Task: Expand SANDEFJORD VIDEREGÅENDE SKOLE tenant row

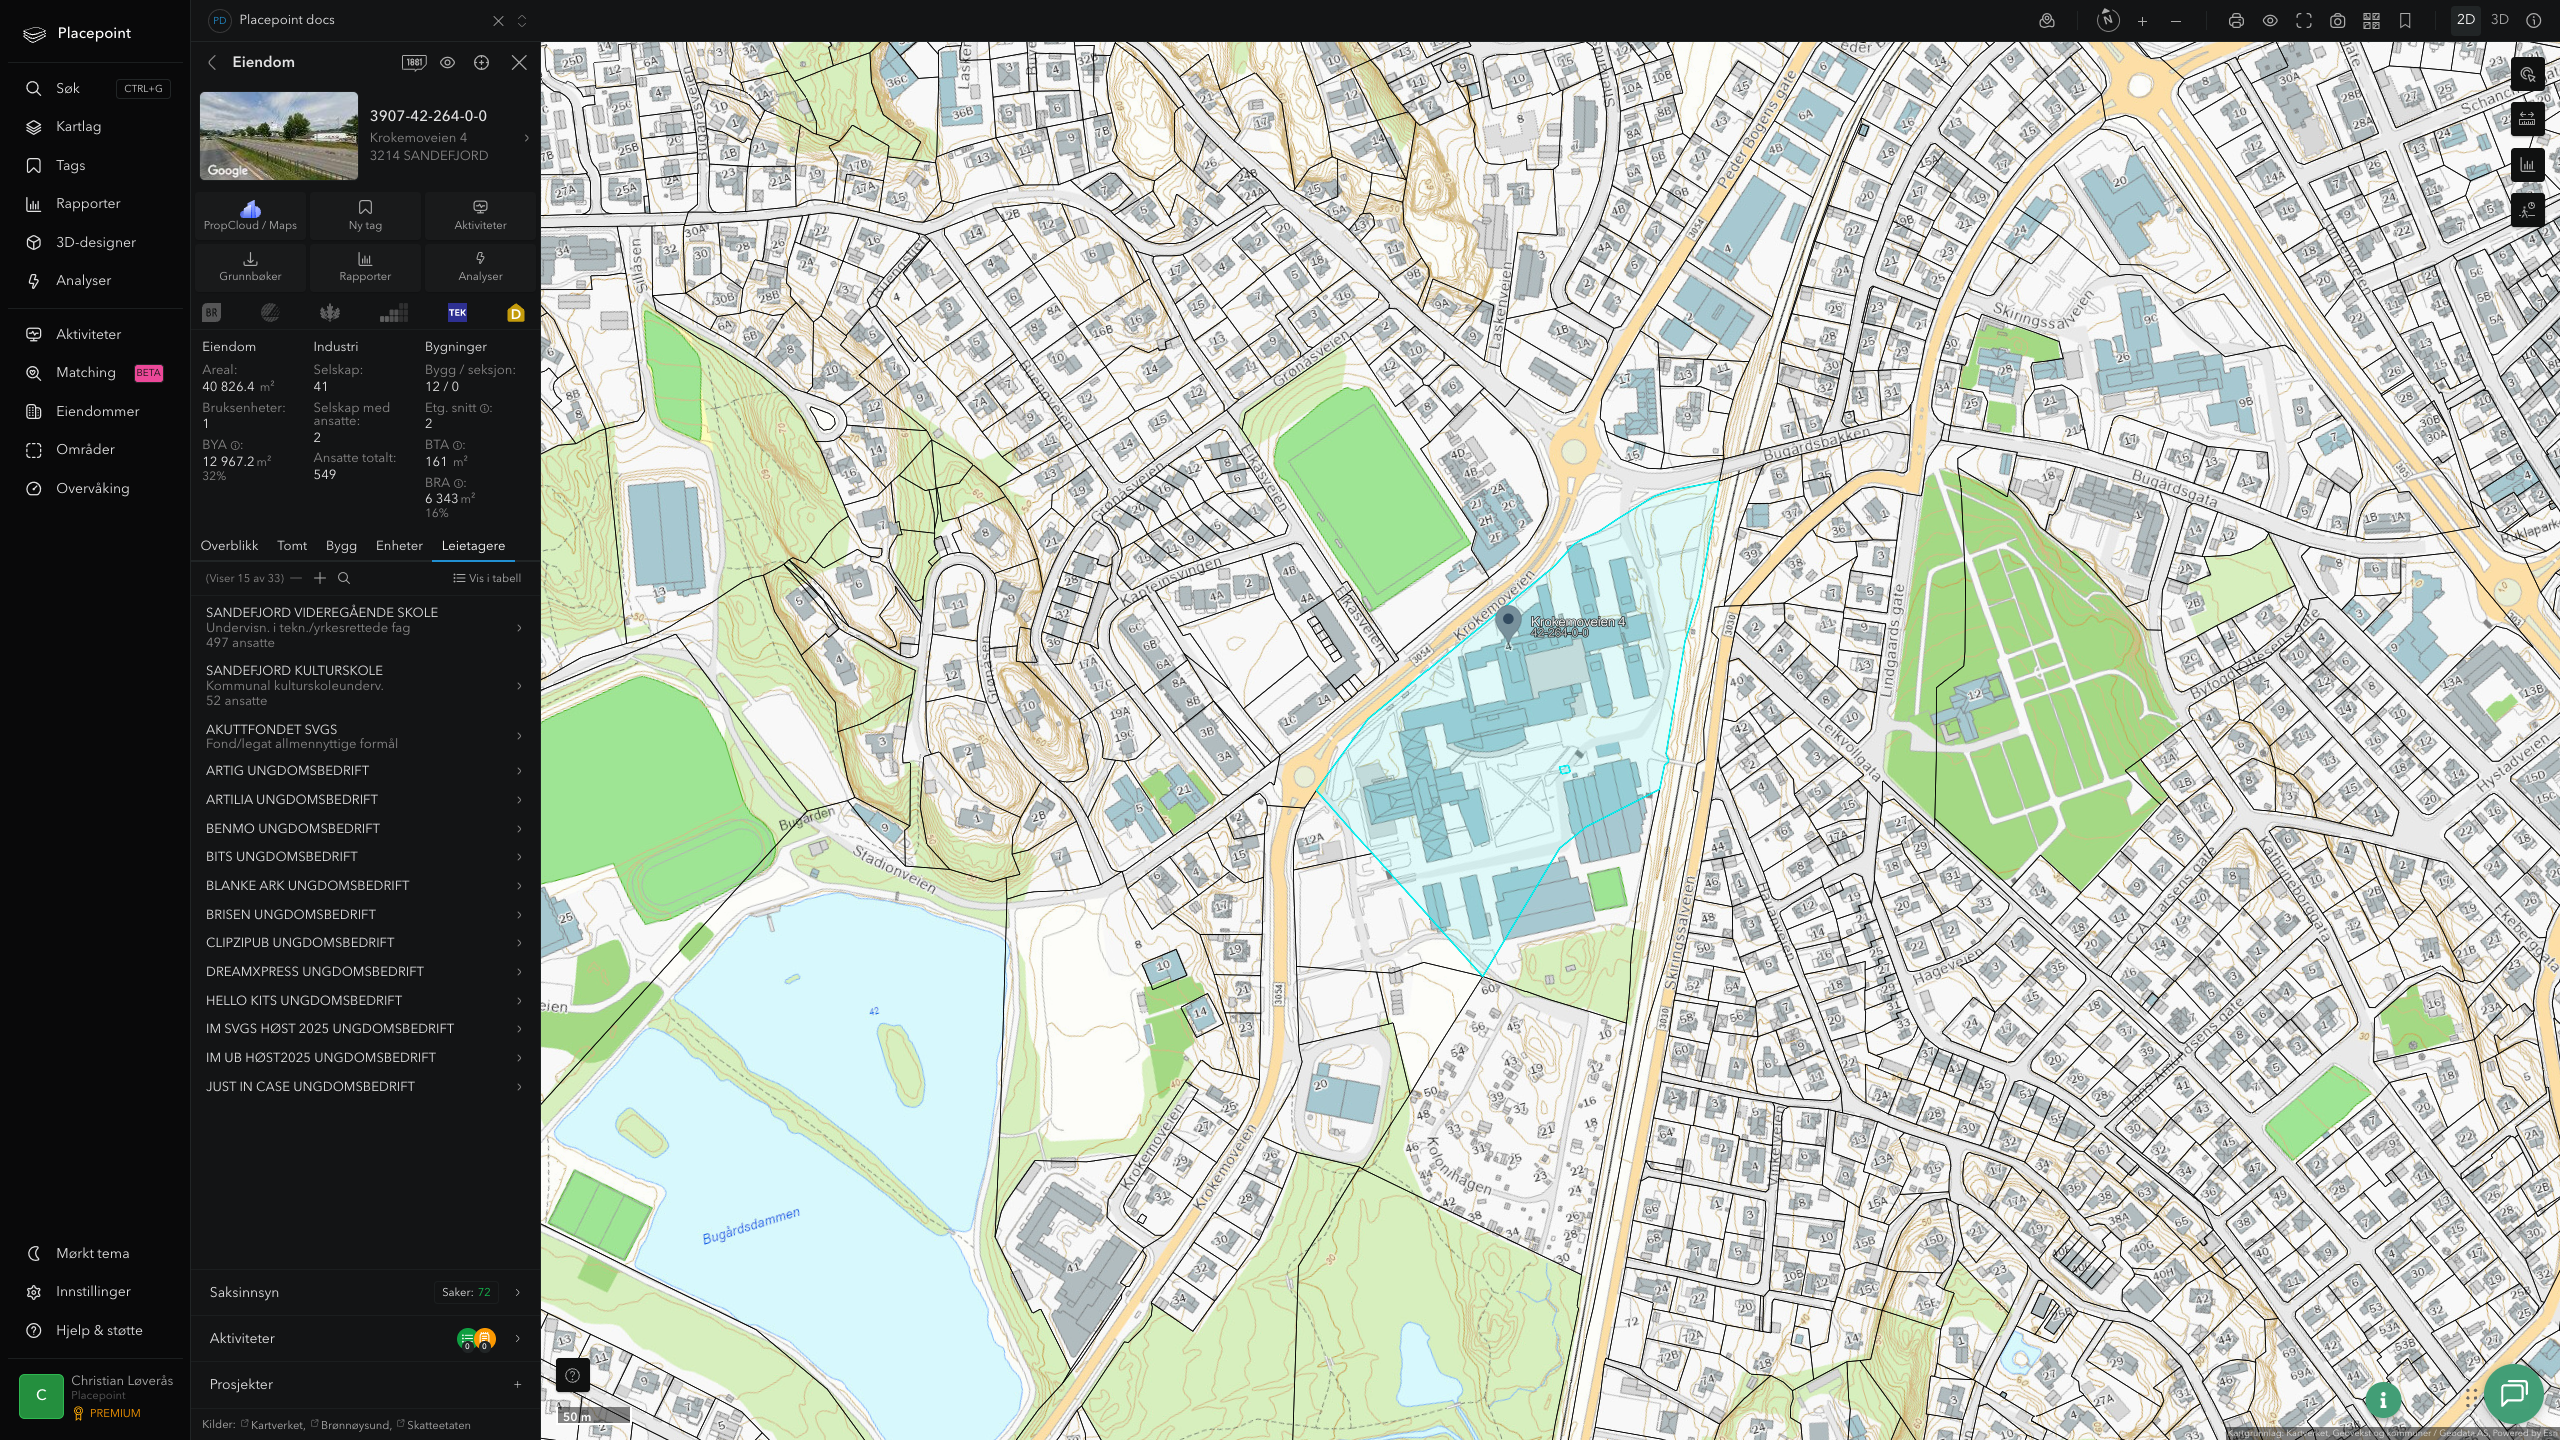Action: 365,627
